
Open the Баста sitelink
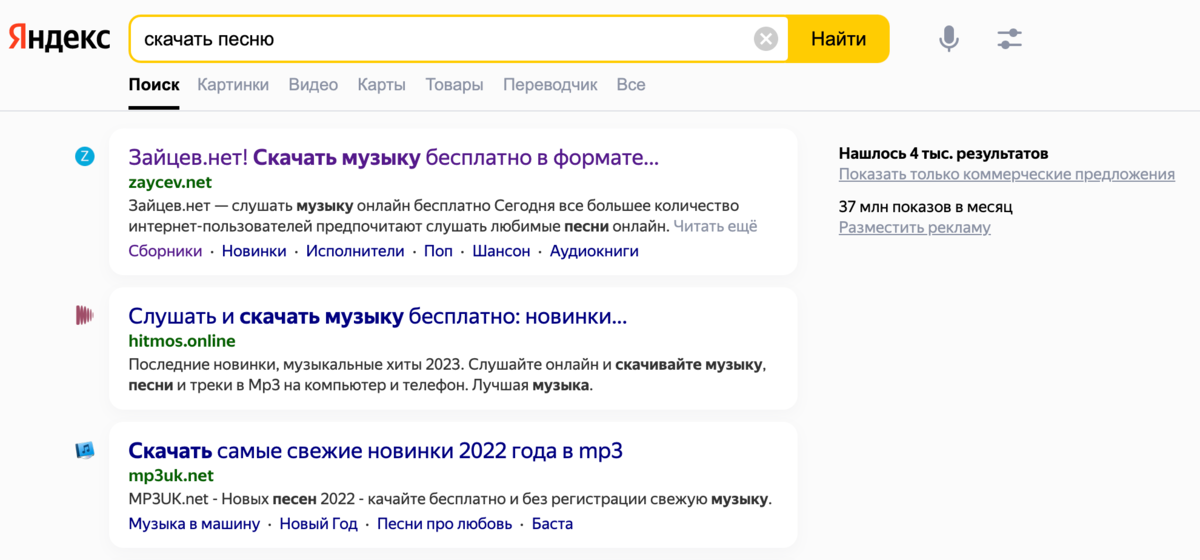click(x=552, y=524)
